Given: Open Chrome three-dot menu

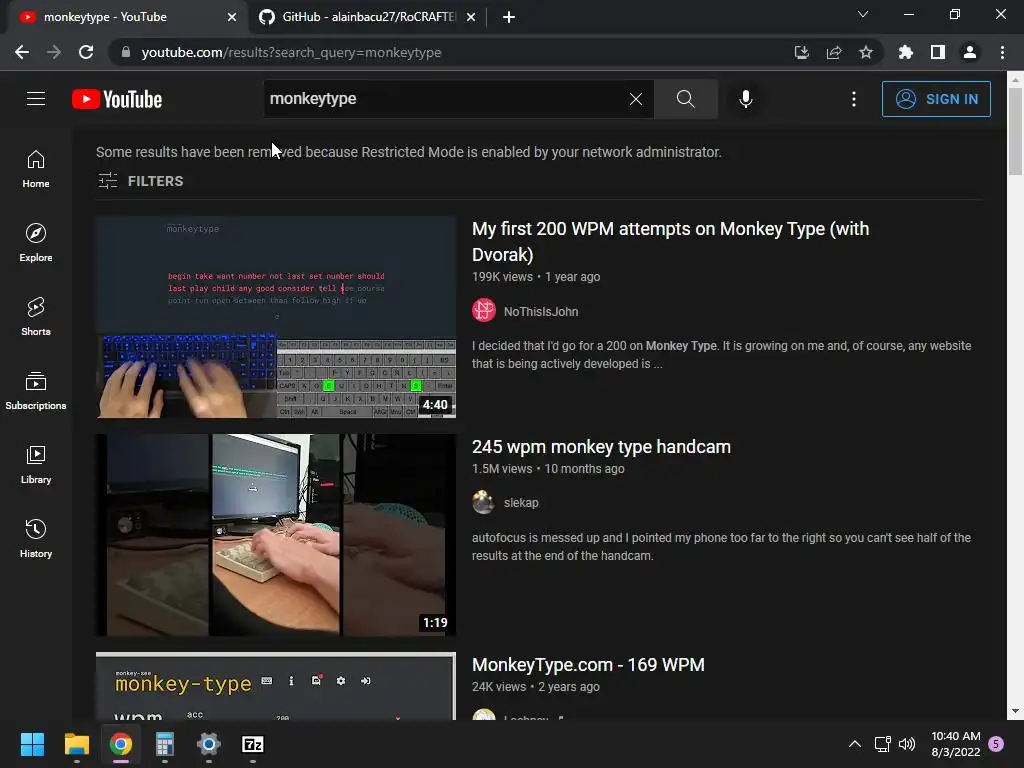Looking at the screenshot, I should 1002,52.
